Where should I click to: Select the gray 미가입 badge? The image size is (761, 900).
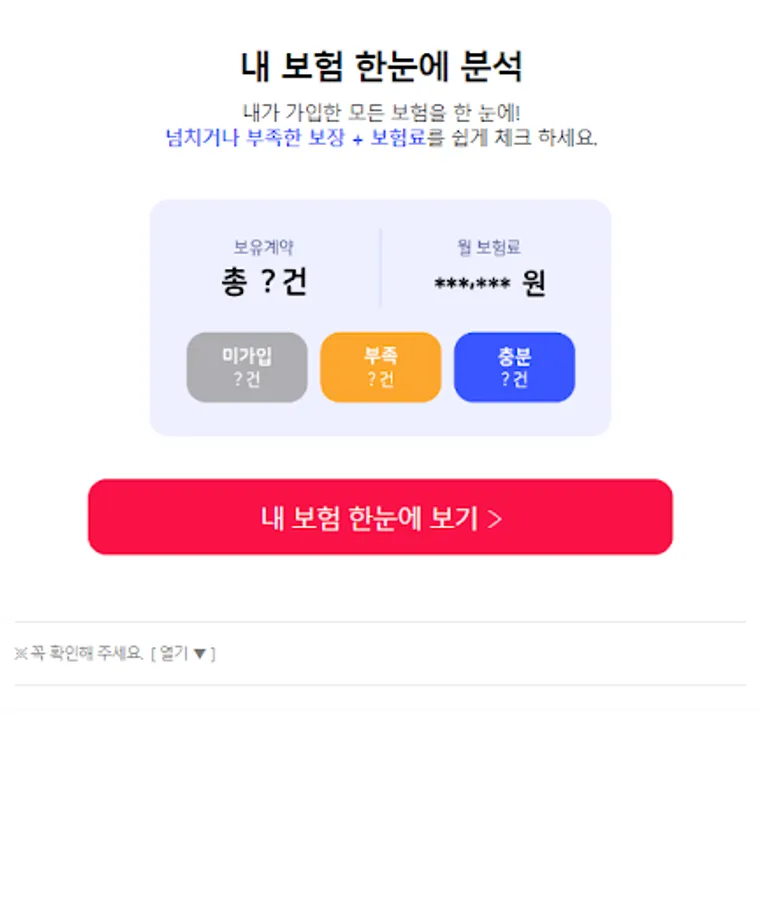tap(247, 367)
